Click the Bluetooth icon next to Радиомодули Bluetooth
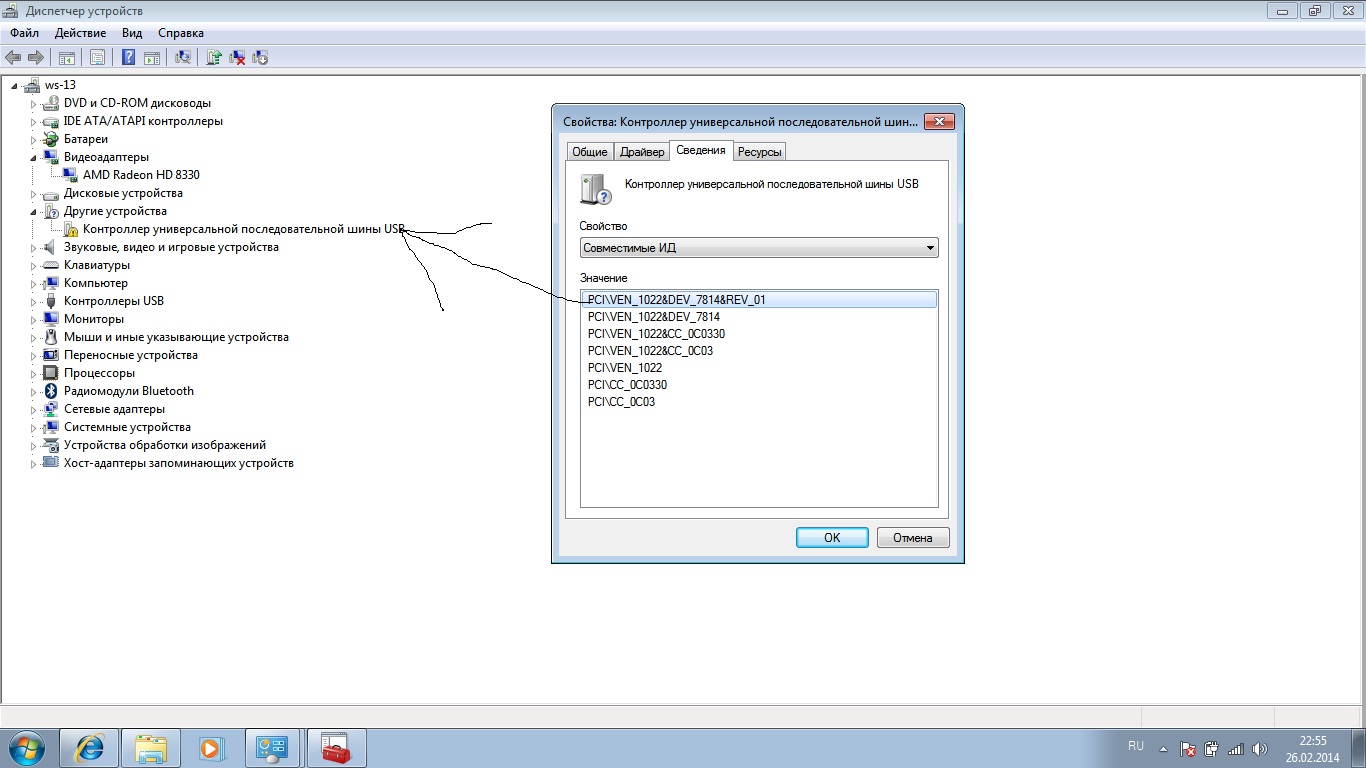 [52, 391]
